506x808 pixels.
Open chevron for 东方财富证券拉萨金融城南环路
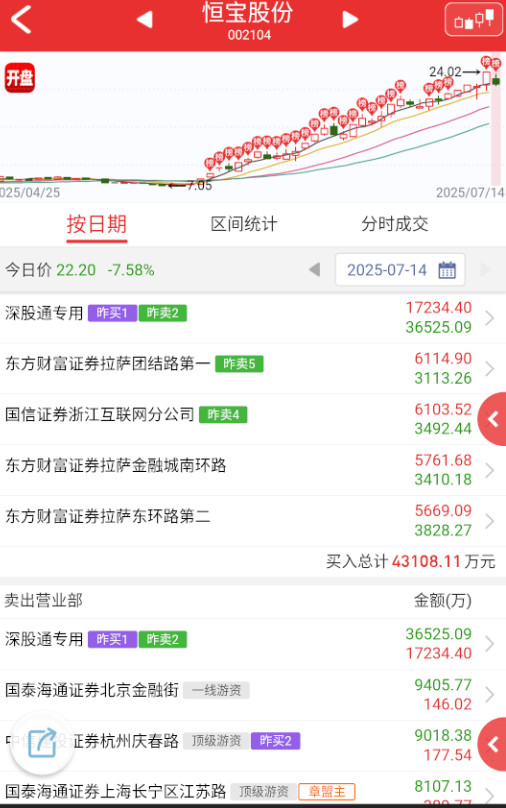490,470
